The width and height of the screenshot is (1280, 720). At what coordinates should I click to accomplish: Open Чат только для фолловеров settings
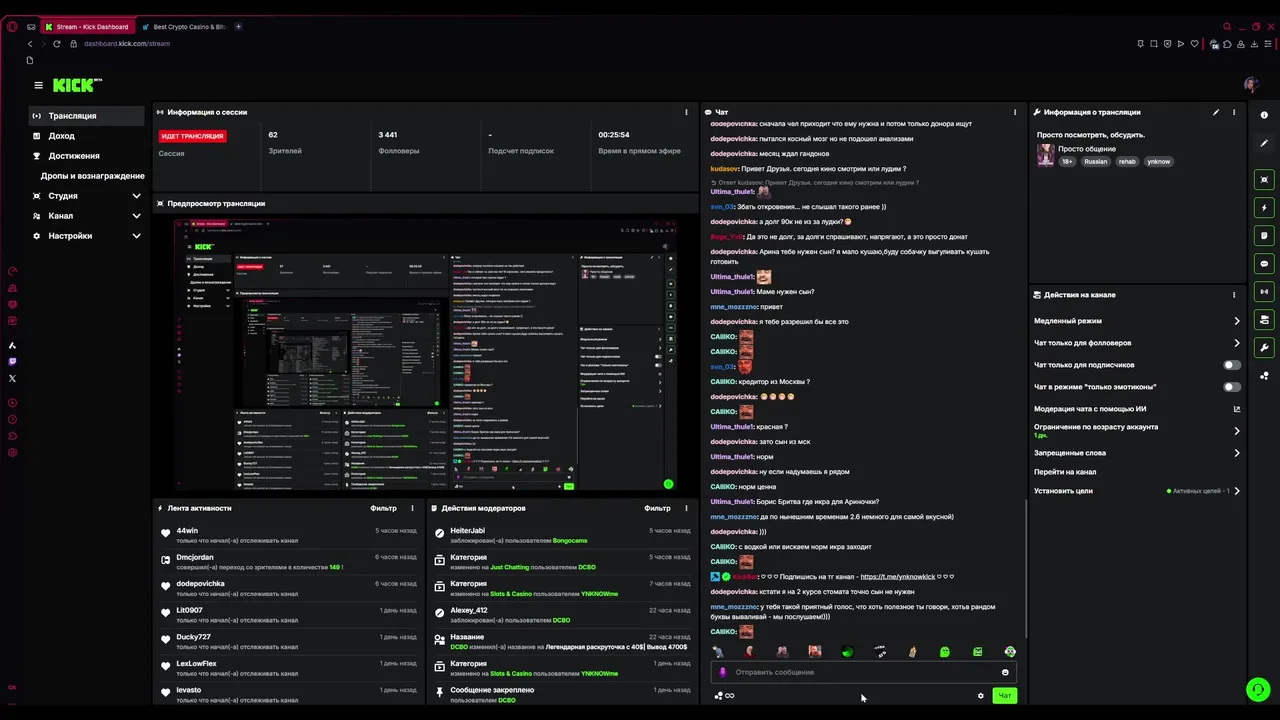tap(1137, 343)
